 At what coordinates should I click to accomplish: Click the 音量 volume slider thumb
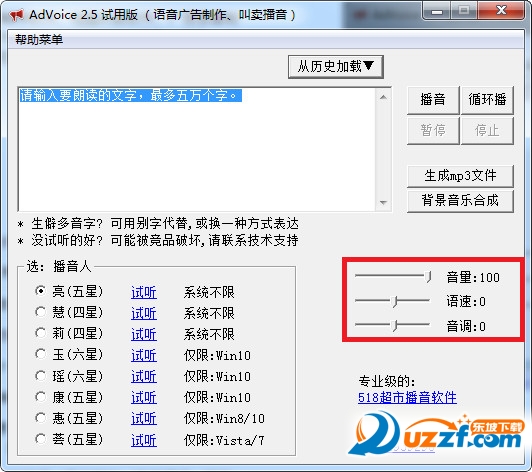pyautogui.click(x=428, y=277)
